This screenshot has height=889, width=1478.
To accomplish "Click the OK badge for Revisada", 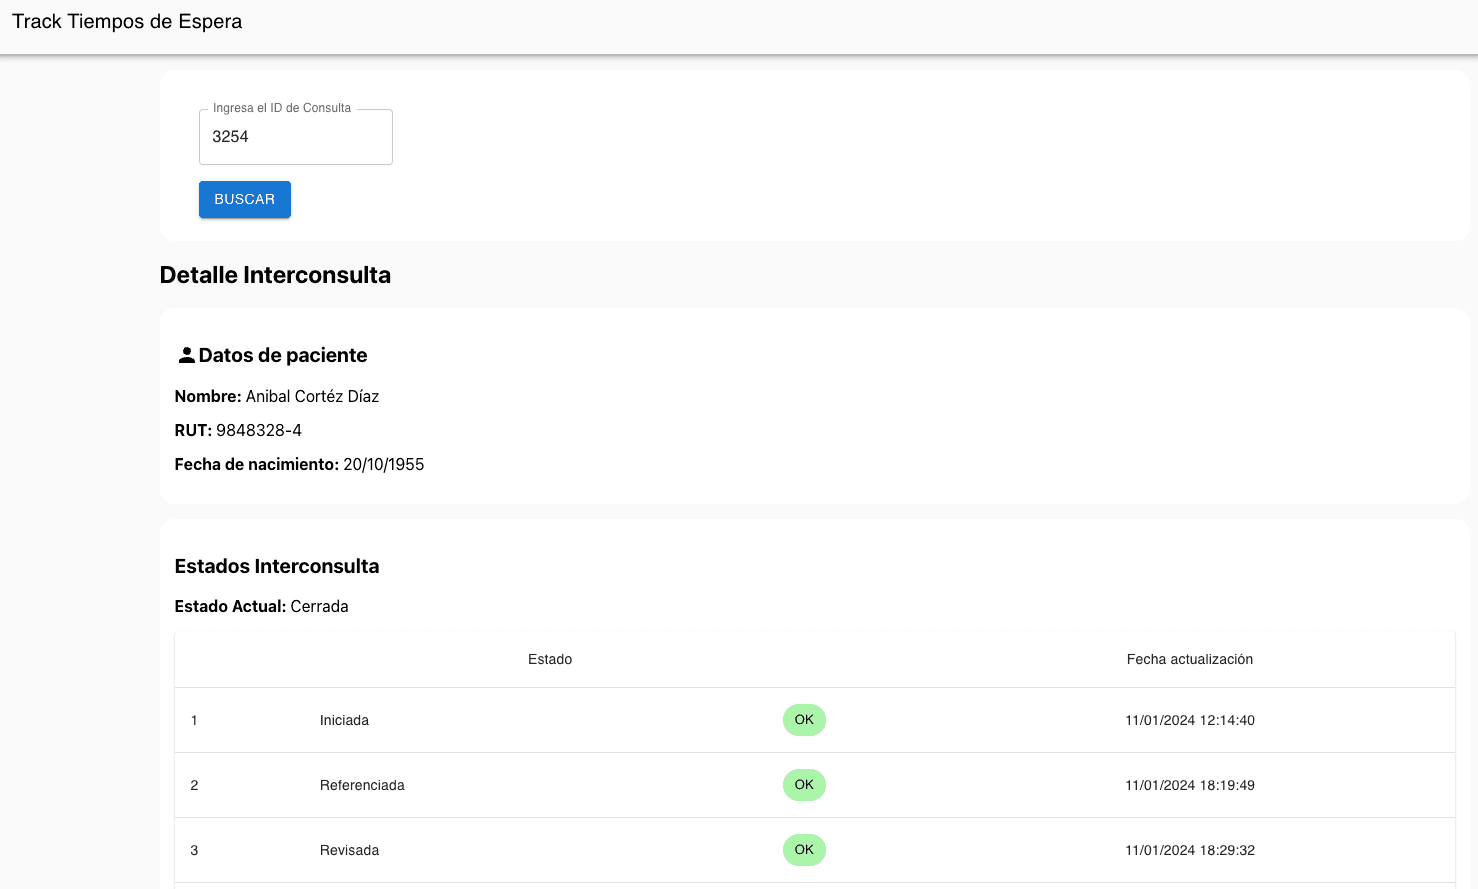I will 804,850.
